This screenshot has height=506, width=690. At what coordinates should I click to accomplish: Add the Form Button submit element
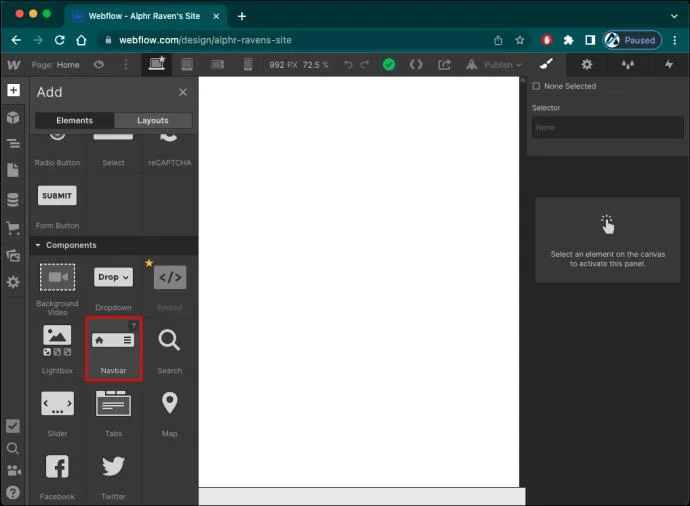pyautogui.click(x=57, y=207)
